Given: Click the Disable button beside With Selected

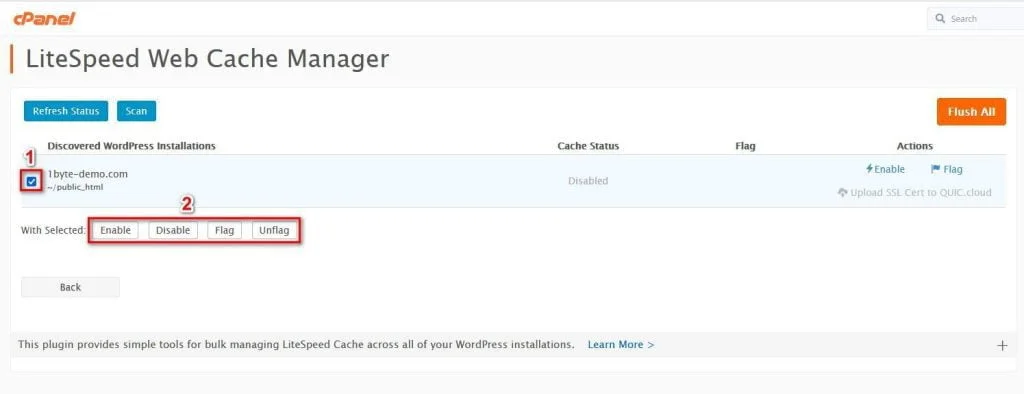Looking at the screenshot, I should (x=173, y=231).
